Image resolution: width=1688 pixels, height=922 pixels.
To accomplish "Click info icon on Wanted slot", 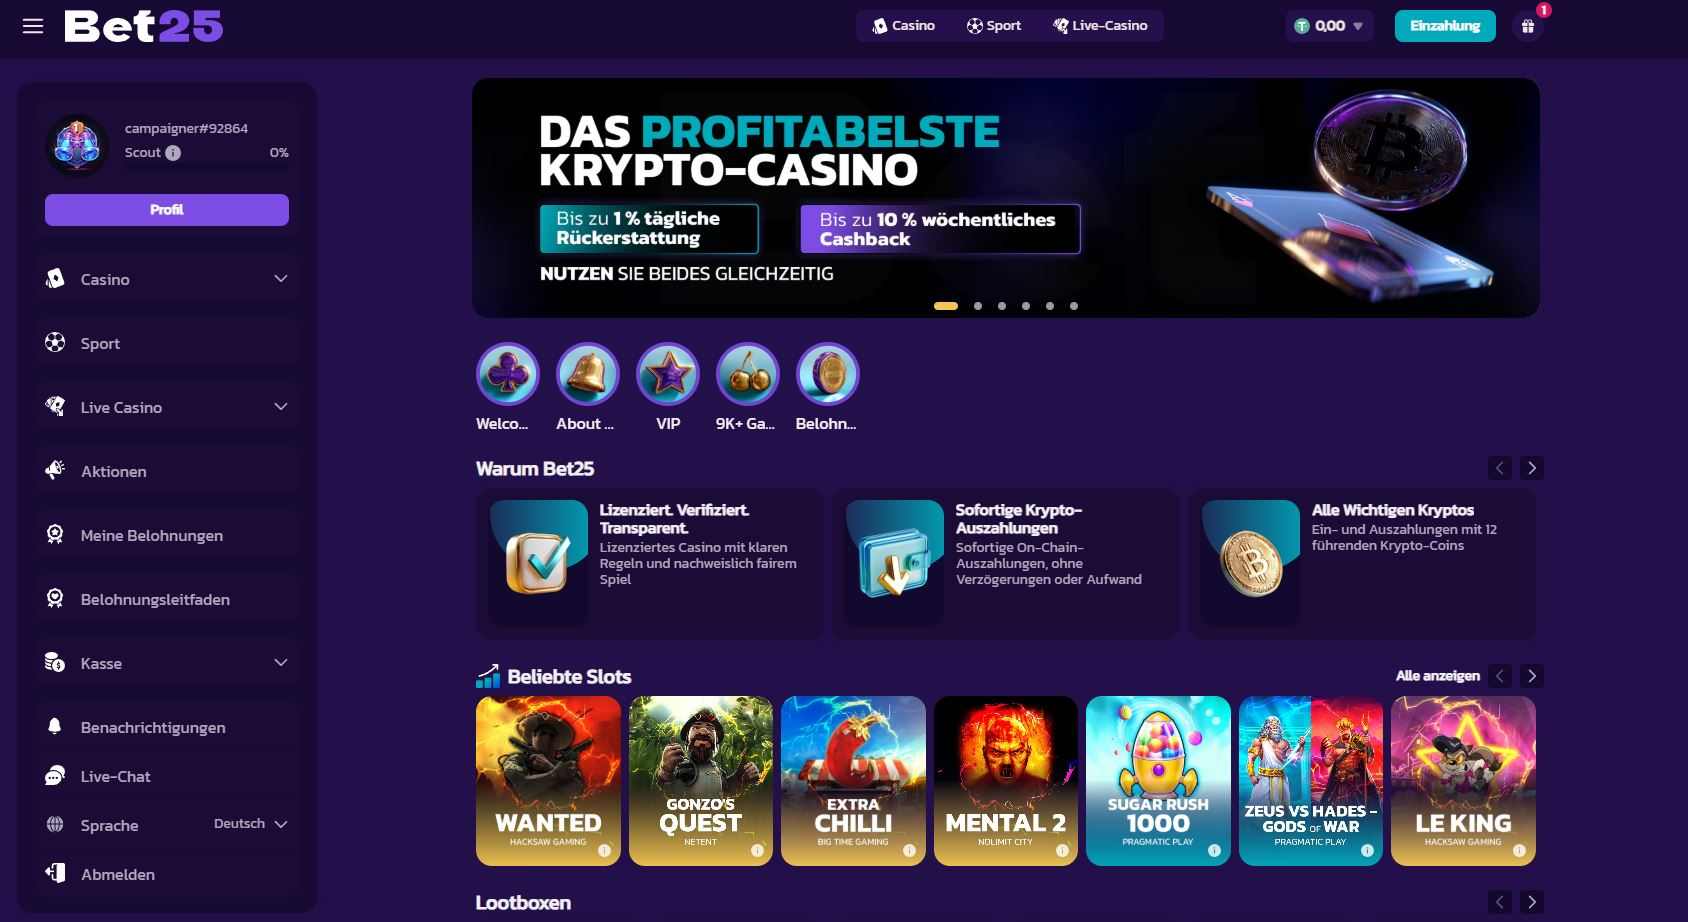I will pyautogui.click(x=604, y=850).
